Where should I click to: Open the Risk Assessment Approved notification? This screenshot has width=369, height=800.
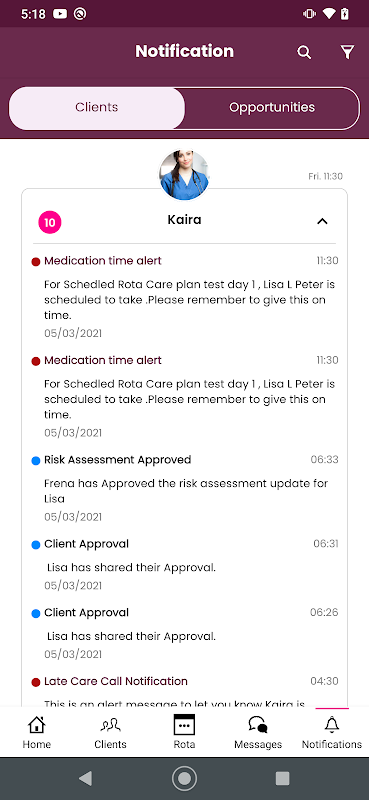[x=185, y=488]
